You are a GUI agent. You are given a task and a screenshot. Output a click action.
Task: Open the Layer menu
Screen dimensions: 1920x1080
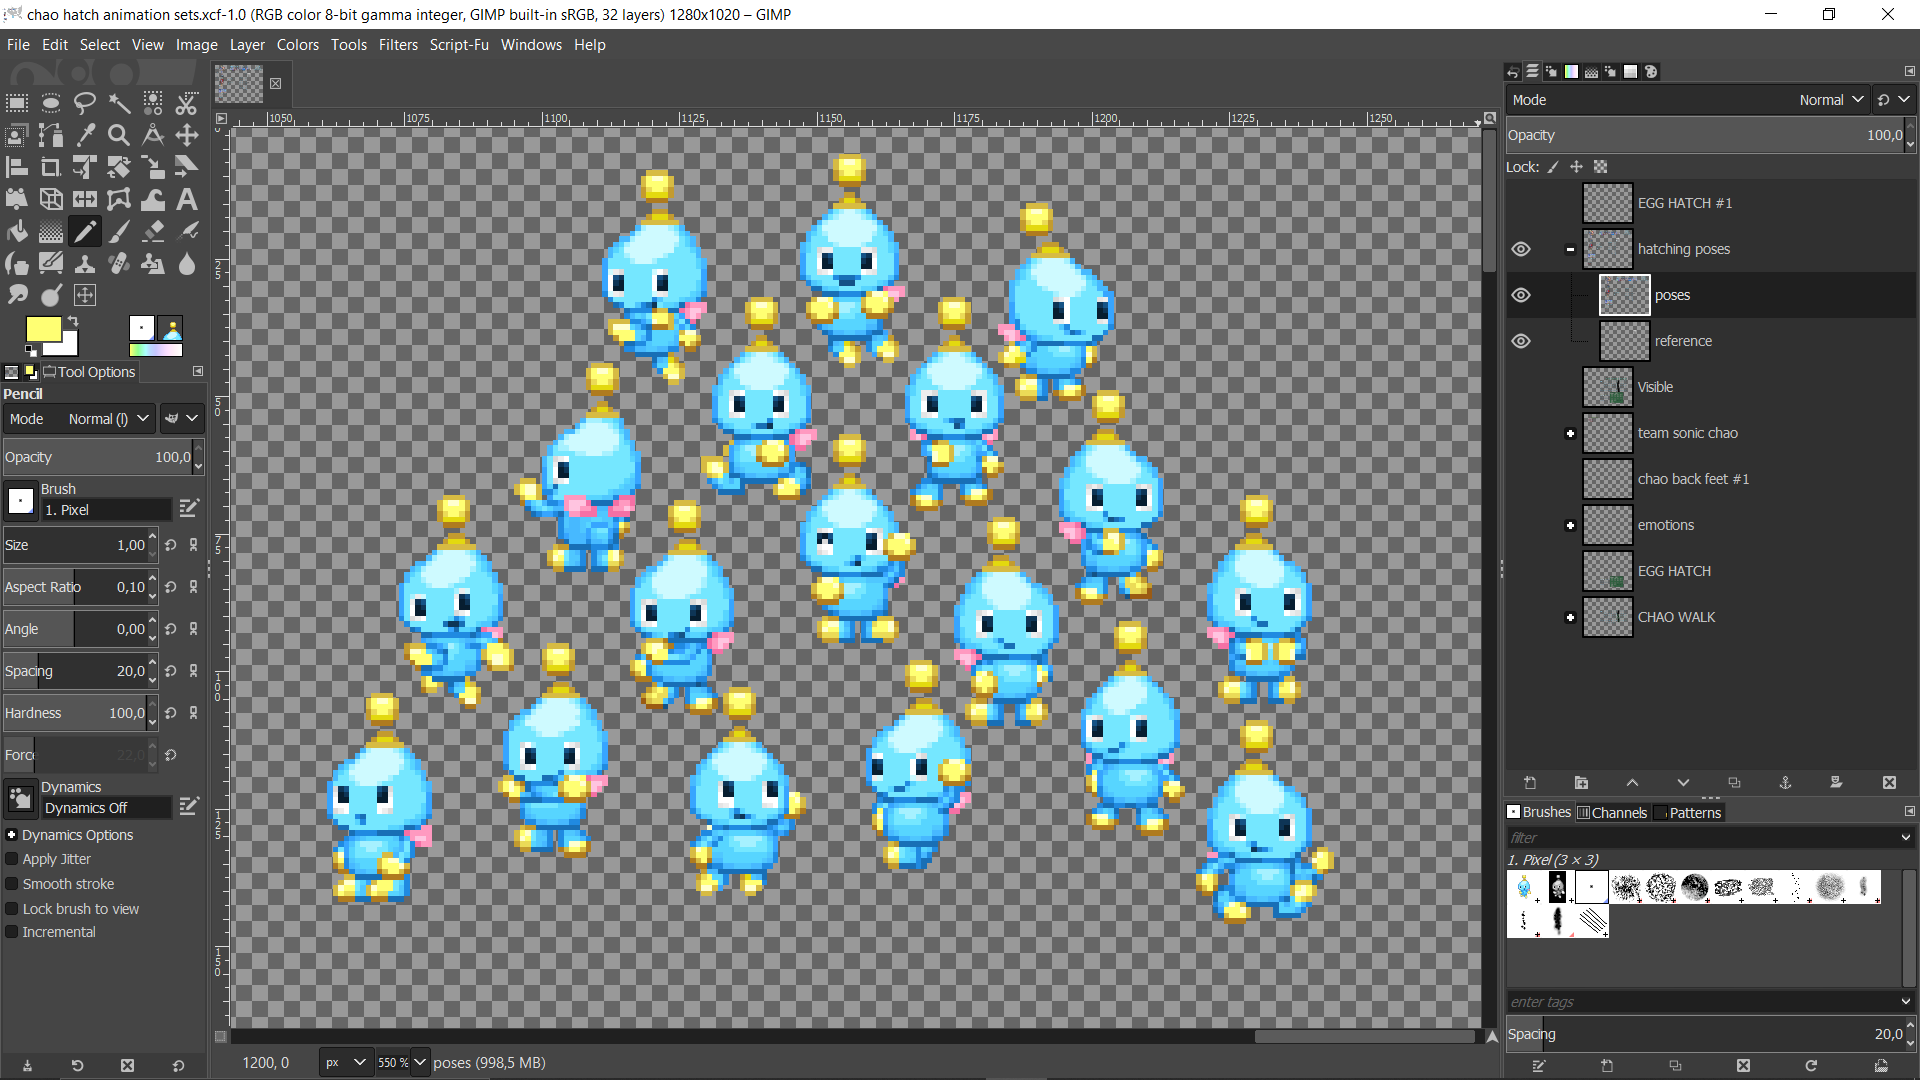(x=247, y=45)
